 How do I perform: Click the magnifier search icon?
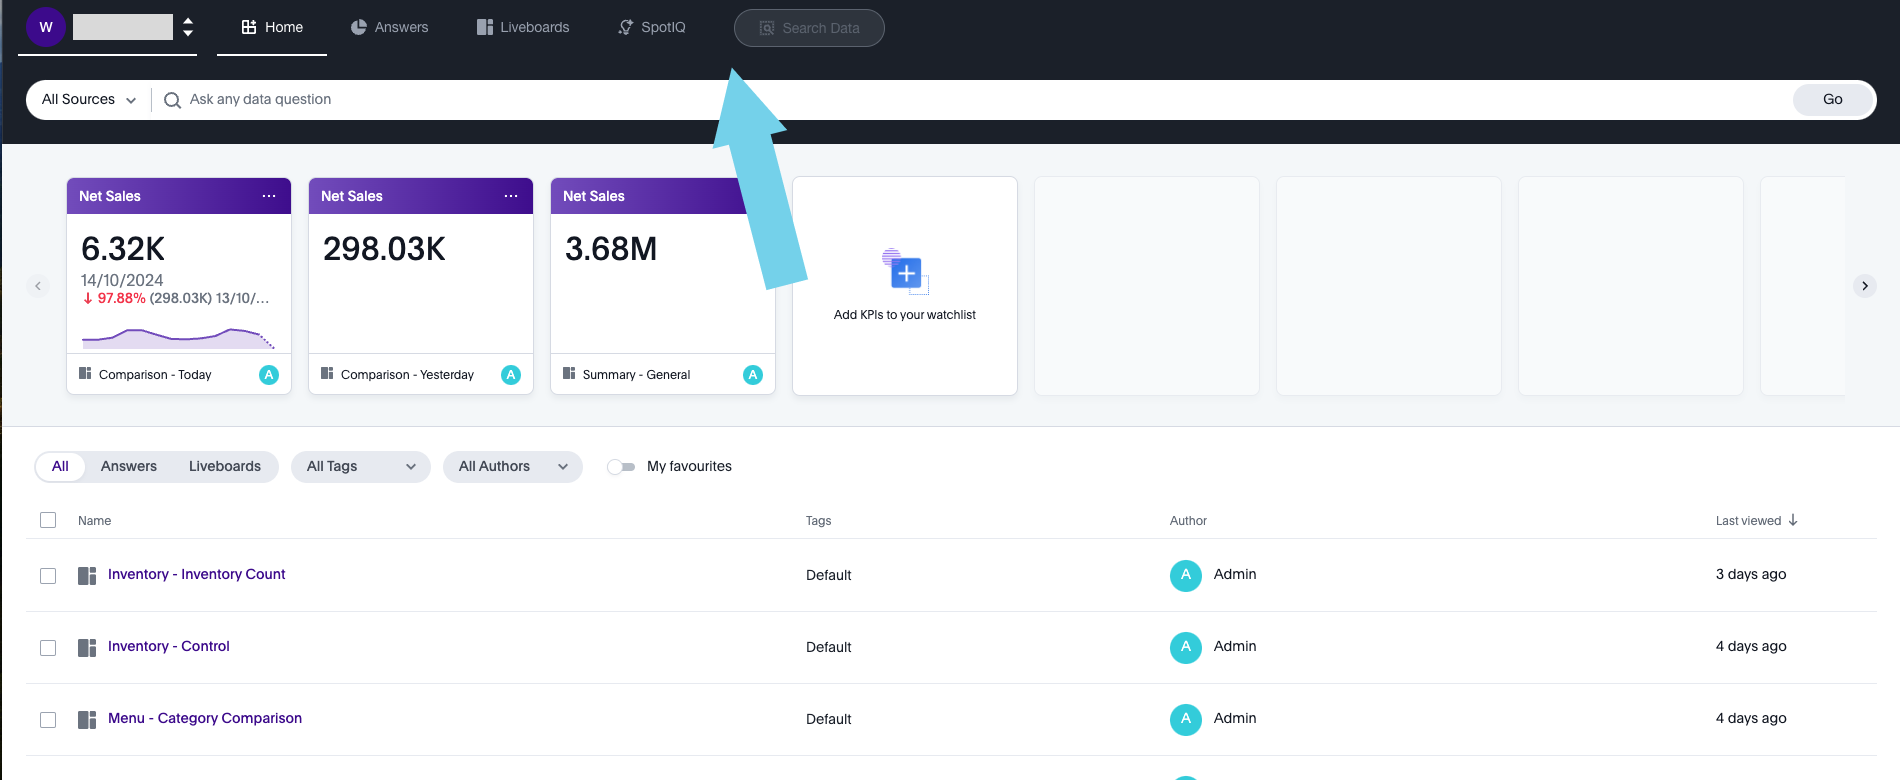point(172,100)
